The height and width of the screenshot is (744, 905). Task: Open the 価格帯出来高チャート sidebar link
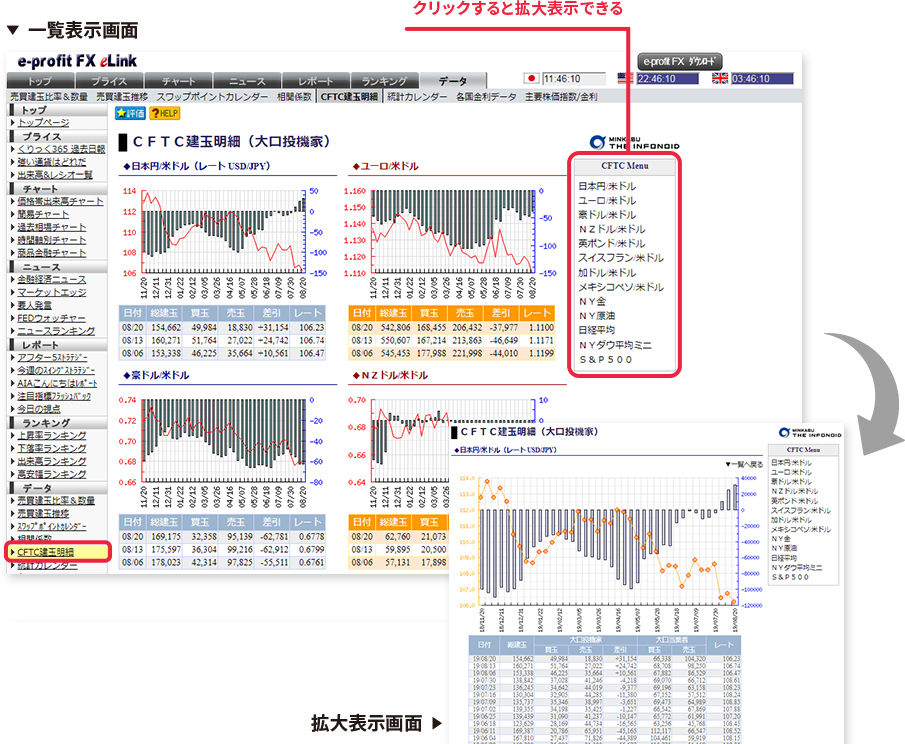click(x=61, y=201)
